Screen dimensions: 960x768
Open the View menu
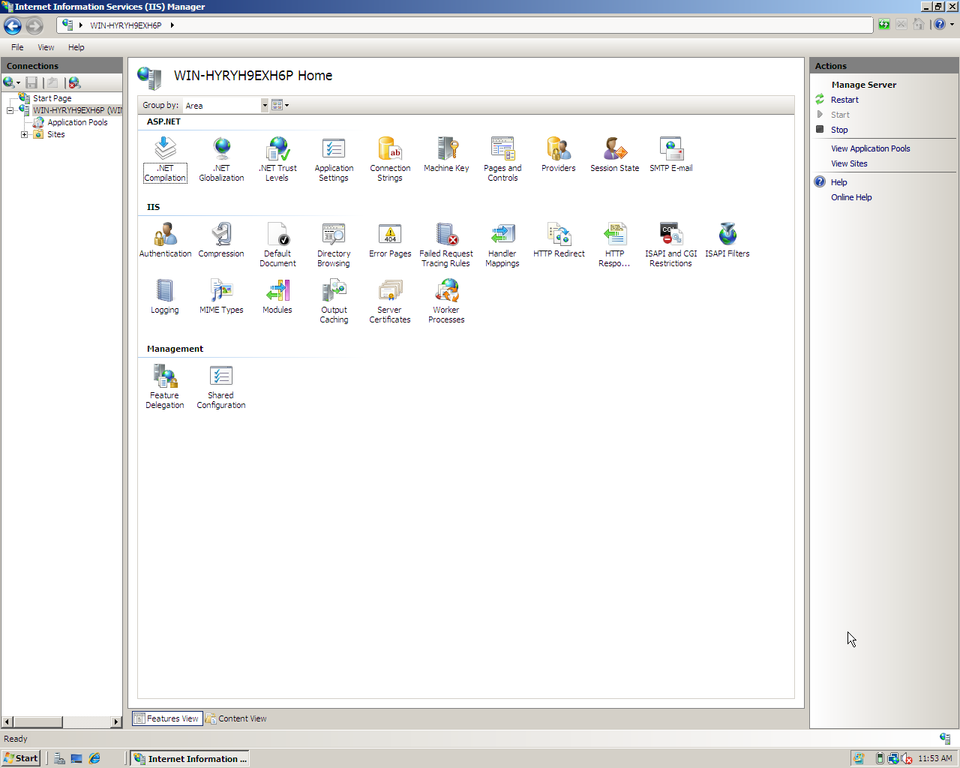46,47
